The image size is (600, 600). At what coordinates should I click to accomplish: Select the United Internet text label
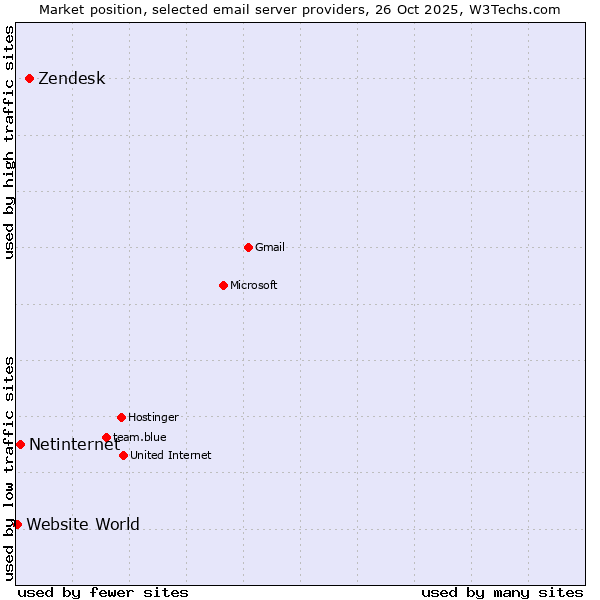[x=170, y=455]
